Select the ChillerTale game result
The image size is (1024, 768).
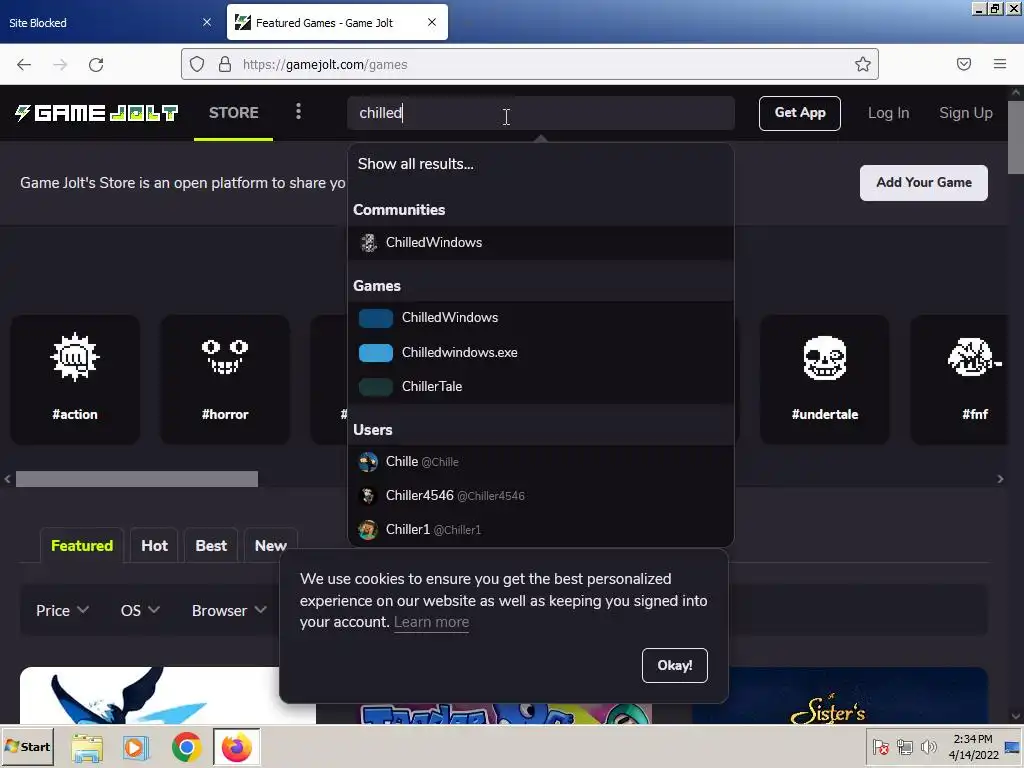point(541,387)
